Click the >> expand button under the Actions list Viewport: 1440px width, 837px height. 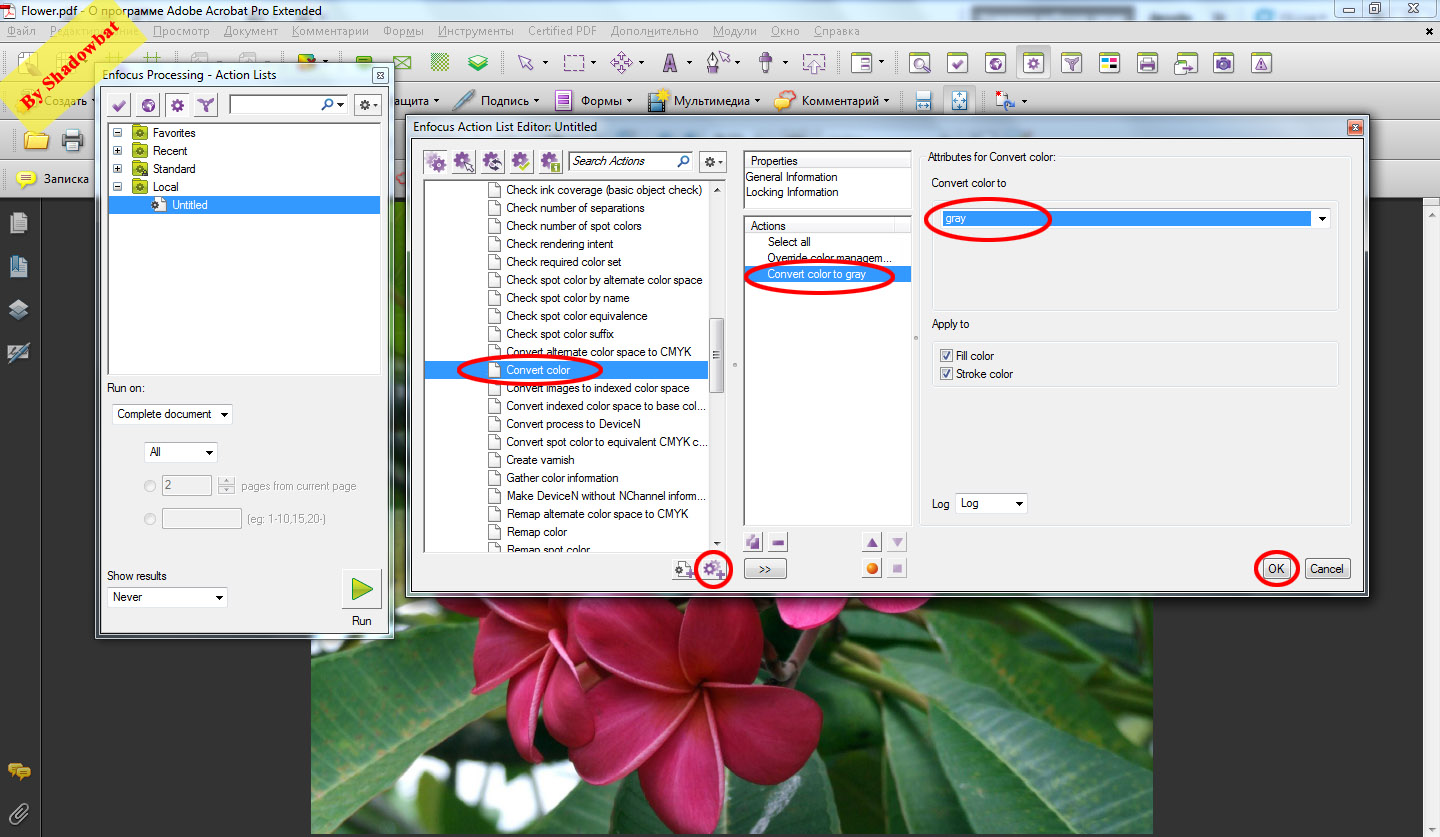point(765,569)
